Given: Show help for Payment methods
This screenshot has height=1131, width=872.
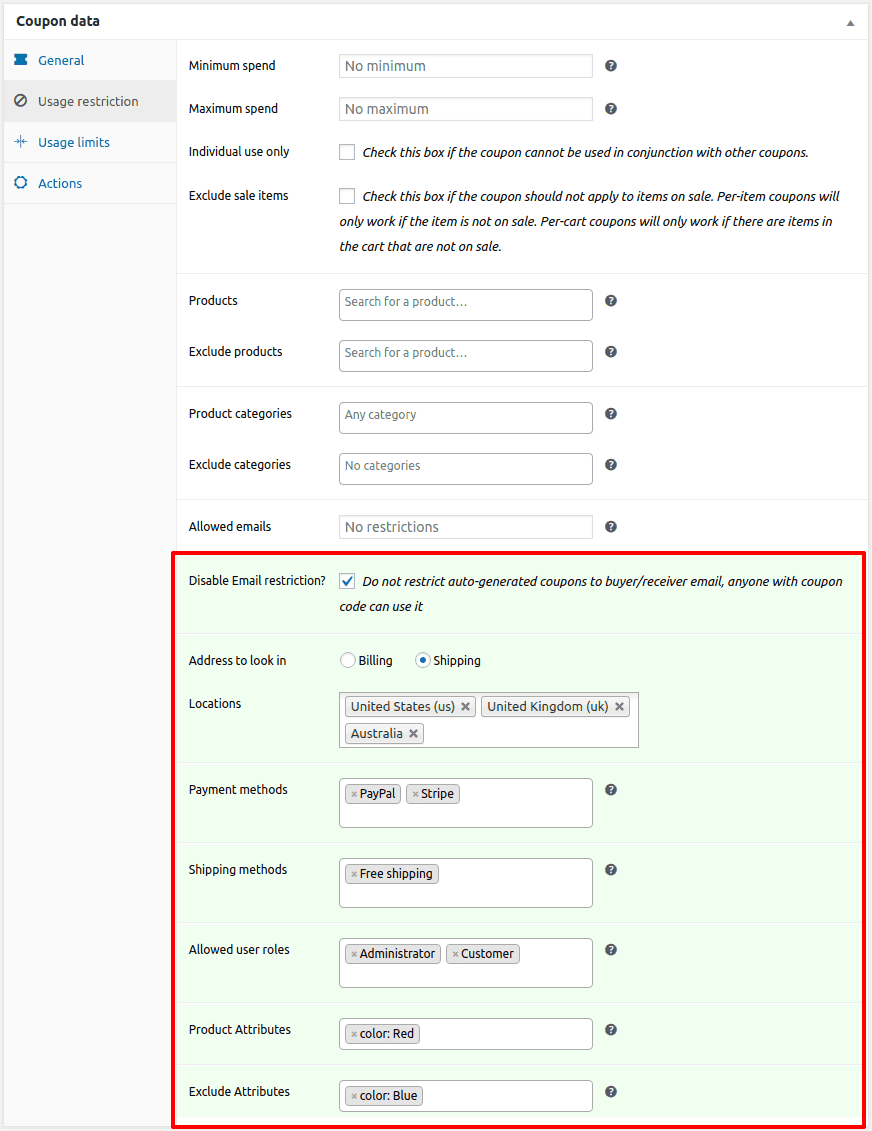Looking at the screenshot, I should coord(611,790).
